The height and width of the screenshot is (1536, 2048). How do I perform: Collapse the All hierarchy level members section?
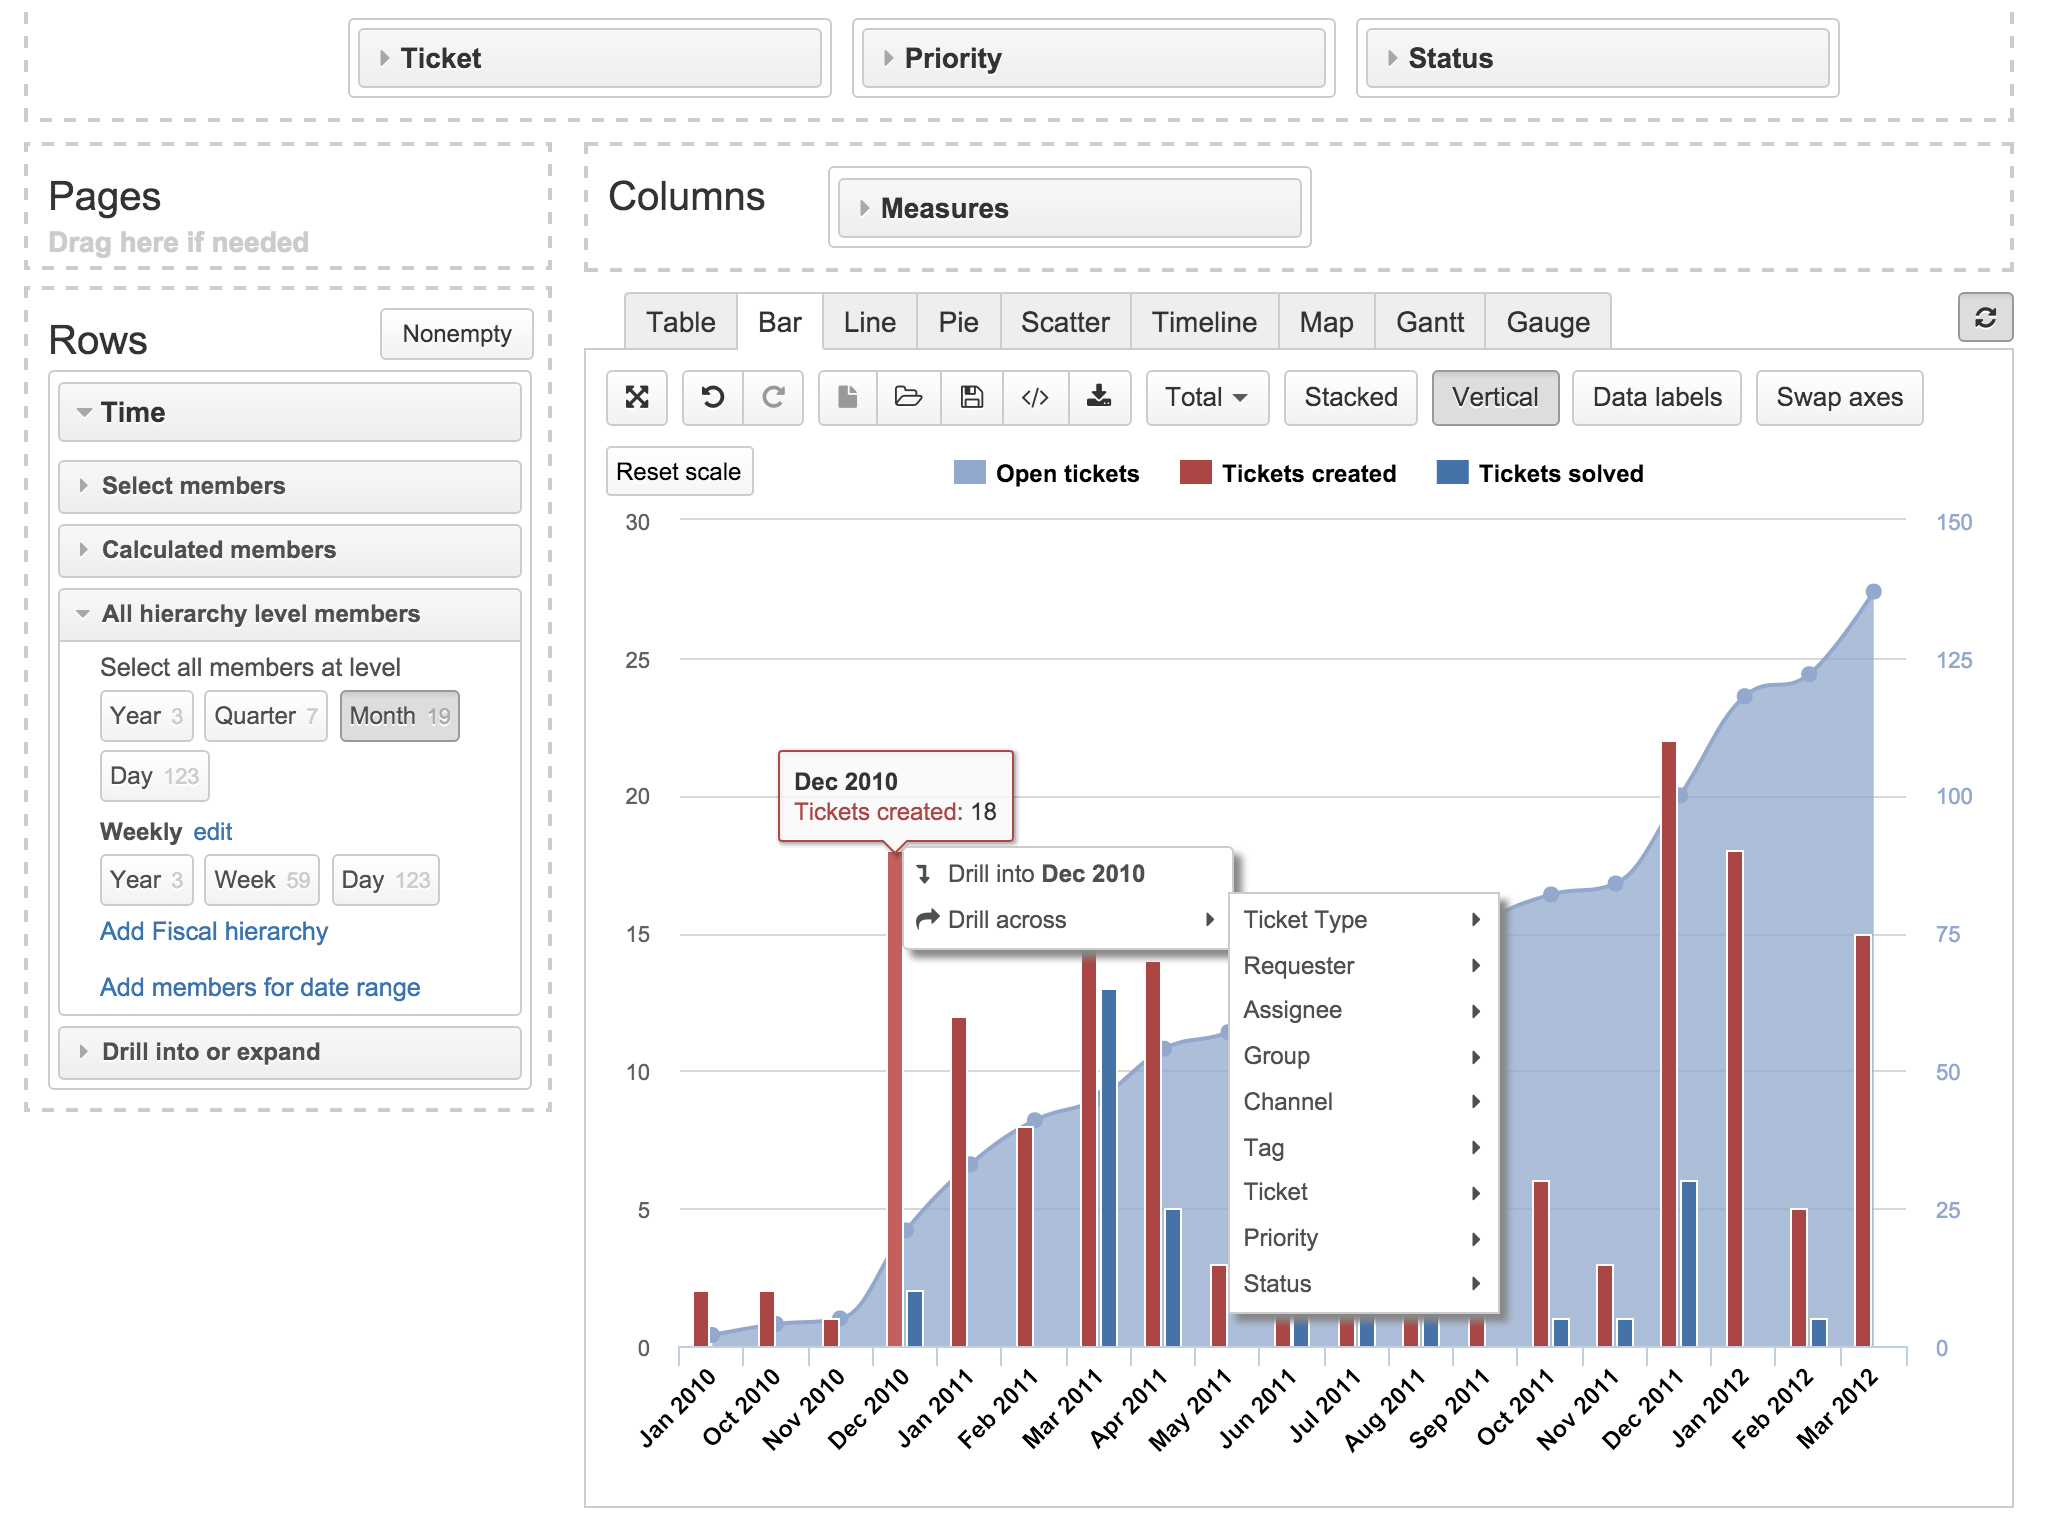289,614
